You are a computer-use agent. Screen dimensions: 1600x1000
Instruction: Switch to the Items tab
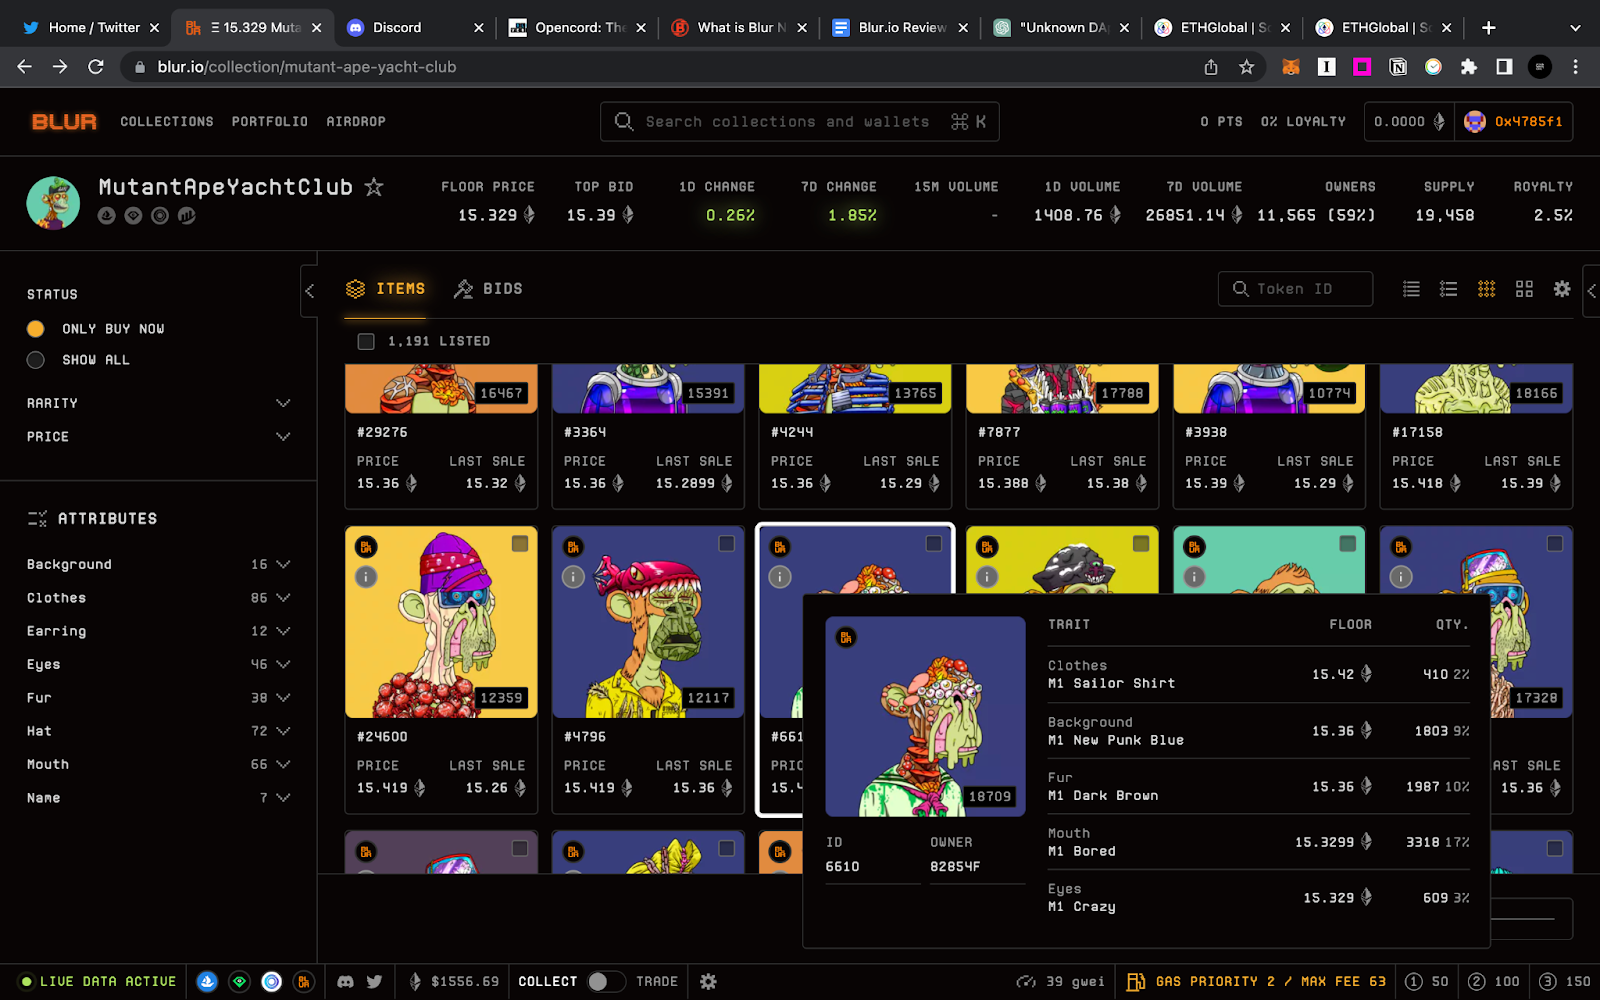pos(386,289)
